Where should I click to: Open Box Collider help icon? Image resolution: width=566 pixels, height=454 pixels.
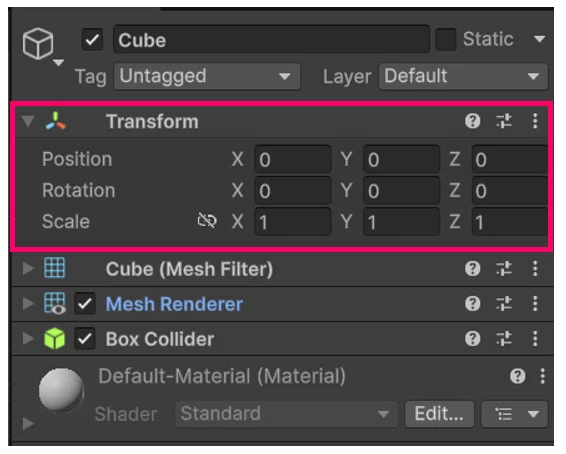coord(473,339)
